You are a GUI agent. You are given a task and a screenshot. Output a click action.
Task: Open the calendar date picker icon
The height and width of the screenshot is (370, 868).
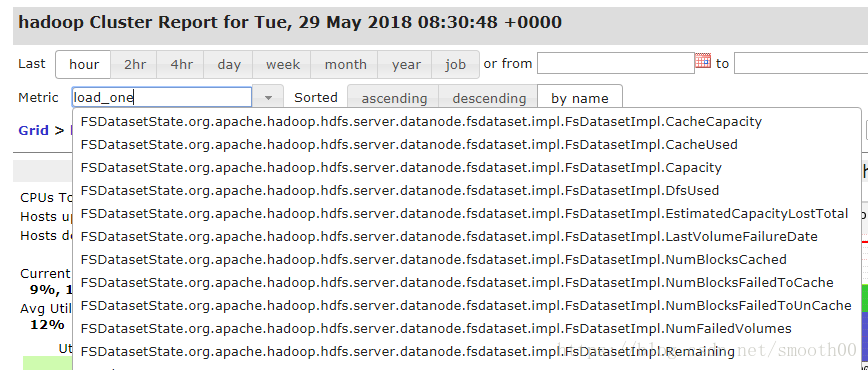pyautogui.click(x=703, y=61)
